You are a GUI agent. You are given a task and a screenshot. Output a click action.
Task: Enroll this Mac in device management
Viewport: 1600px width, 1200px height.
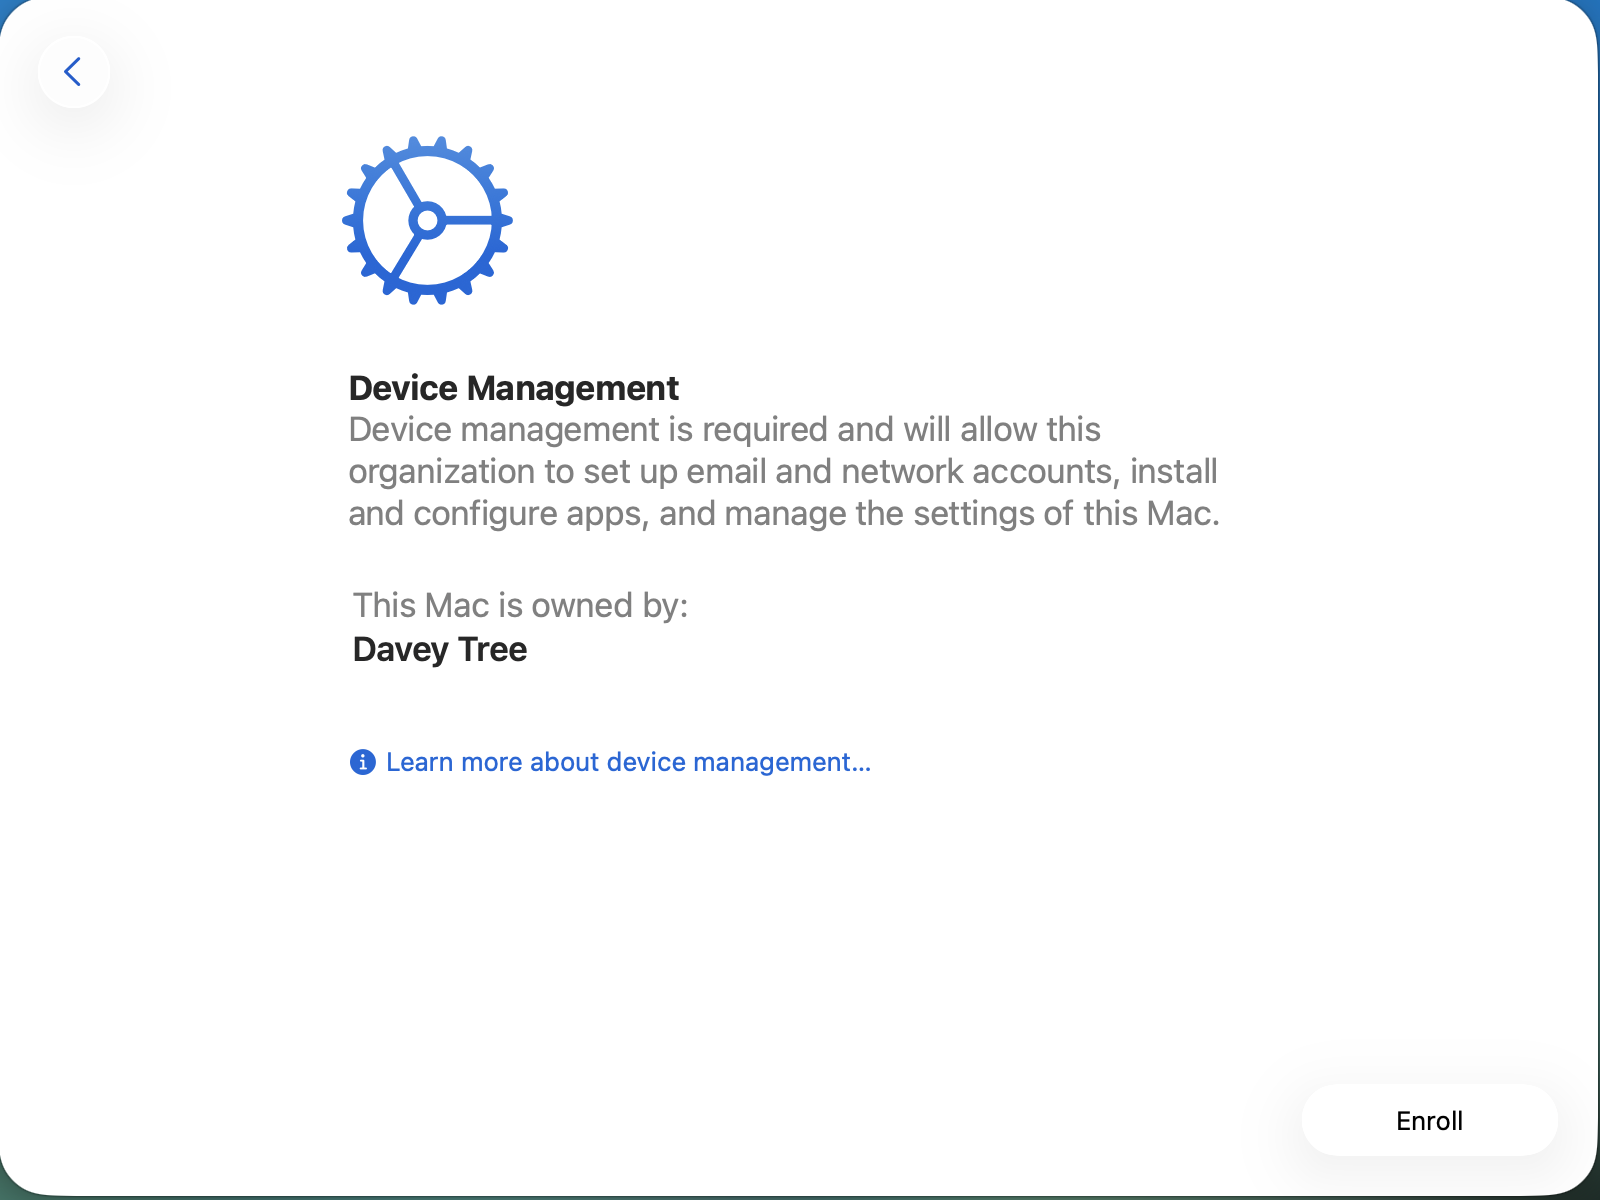(1429, 1120)
